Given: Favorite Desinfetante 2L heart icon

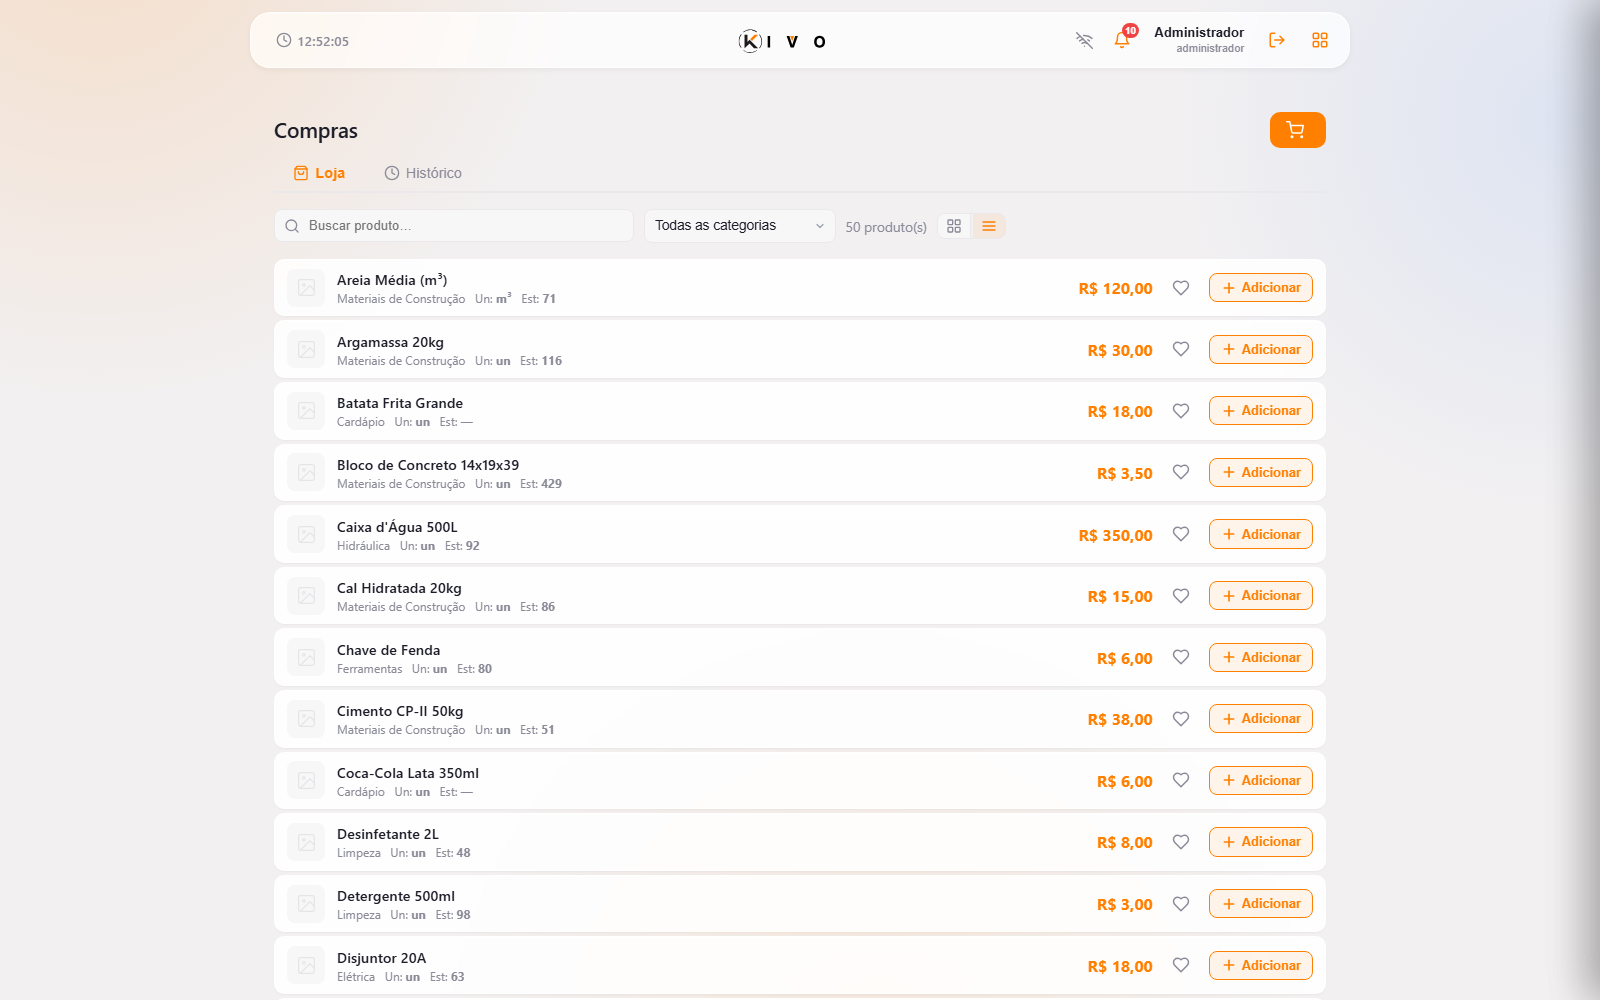Looking at the screenshot, I should click(1181, 842).
